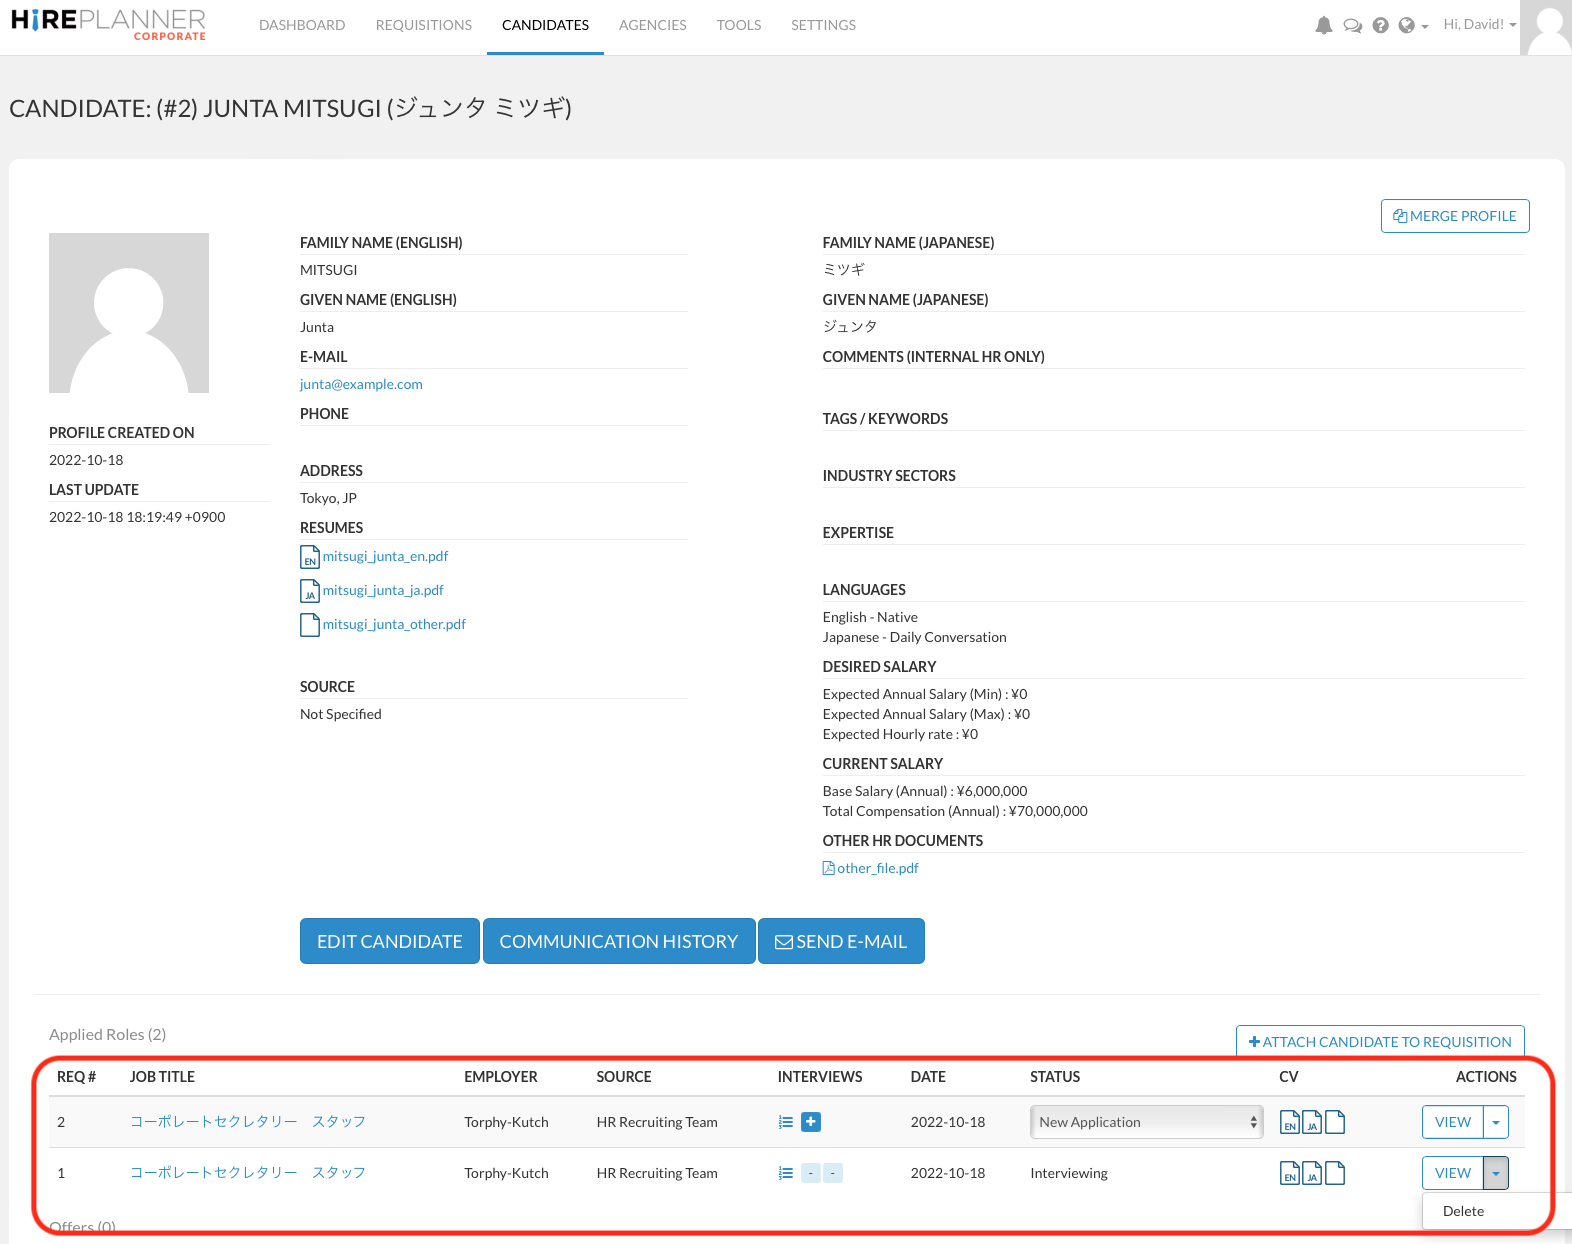Screen dimensions: 1572x1244
Task: Expand the Hi, David! user menu
Action: click(1479, 25)
